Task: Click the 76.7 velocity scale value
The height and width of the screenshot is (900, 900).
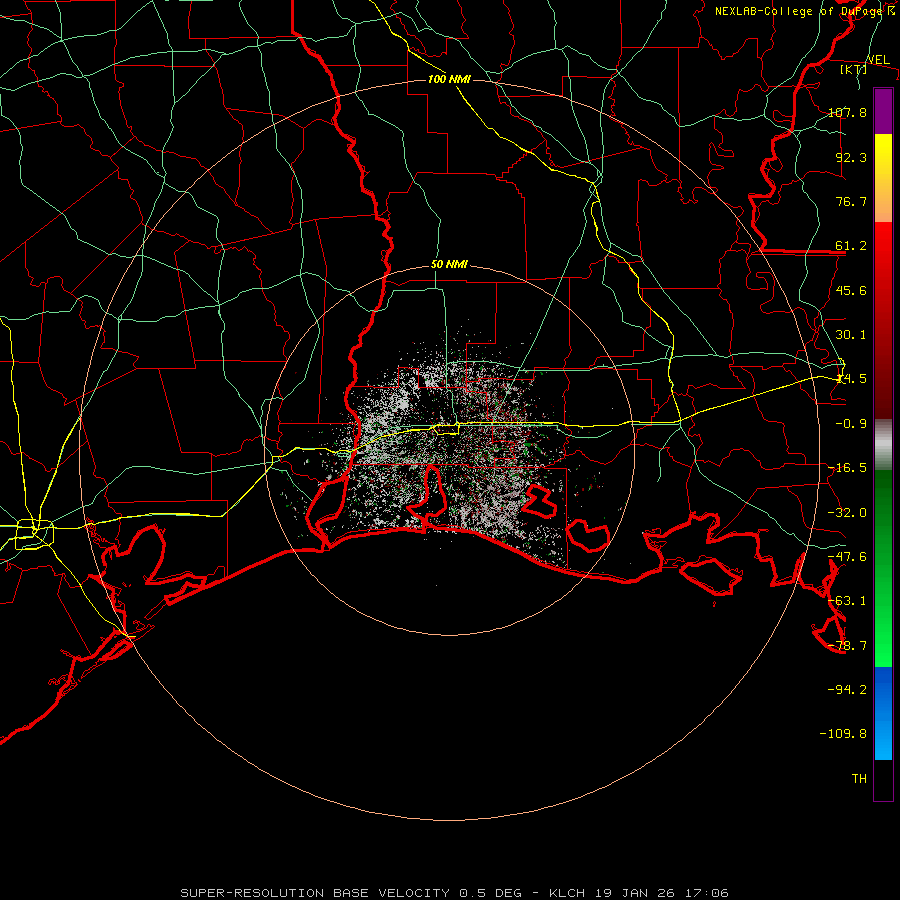Action: (x=851, y=201)
